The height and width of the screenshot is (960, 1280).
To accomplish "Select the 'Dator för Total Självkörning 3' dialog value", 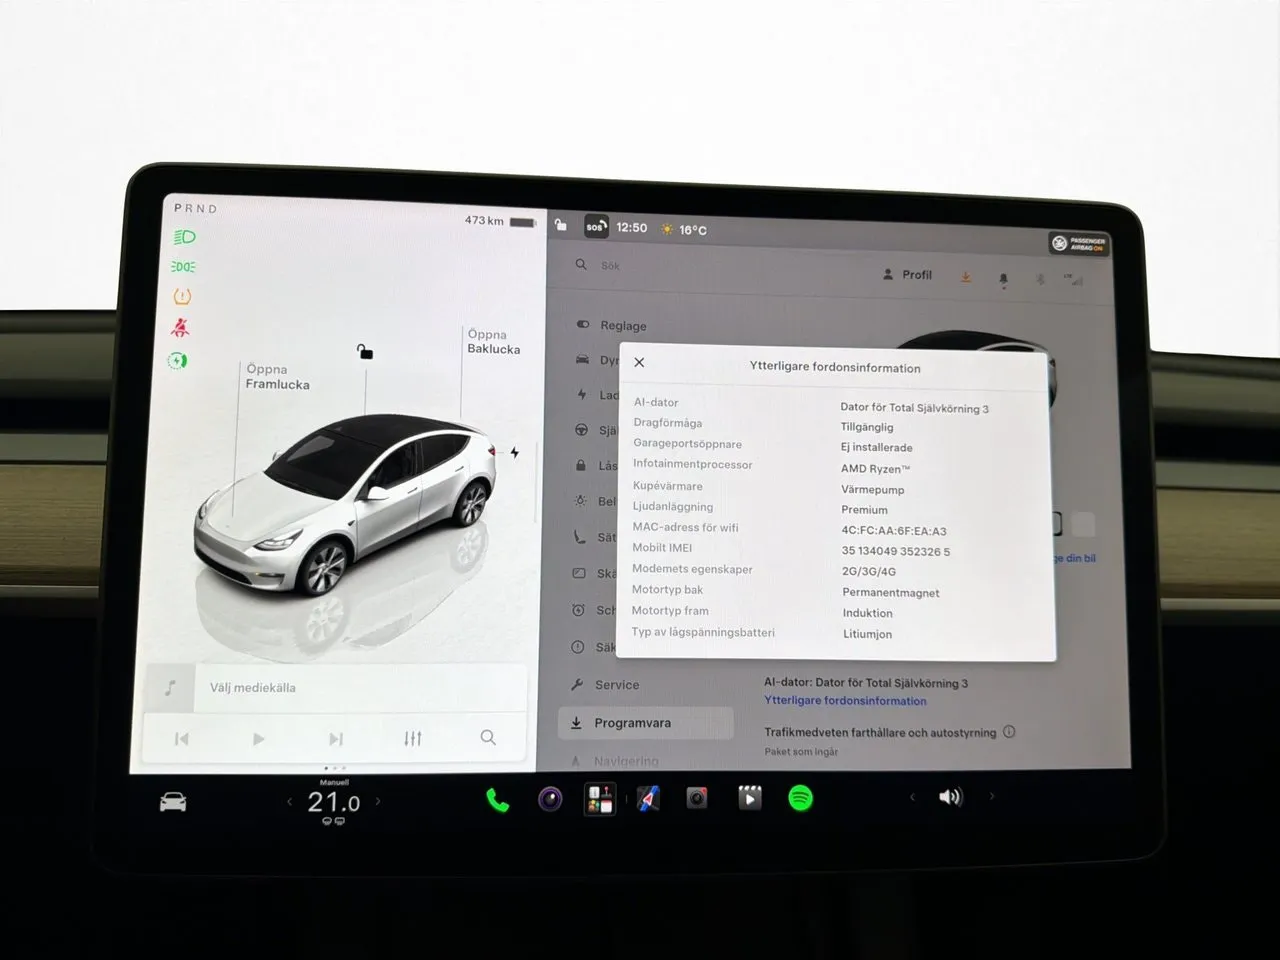I will 915,408.
